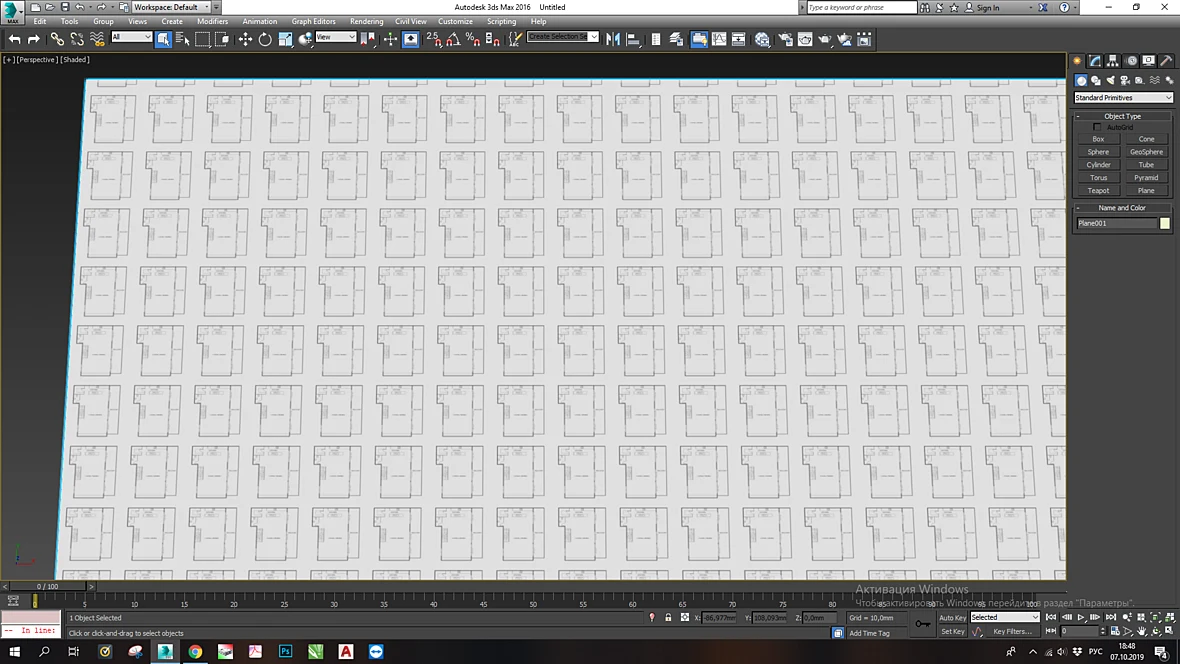Open the Rendering menu

(366, 21)
